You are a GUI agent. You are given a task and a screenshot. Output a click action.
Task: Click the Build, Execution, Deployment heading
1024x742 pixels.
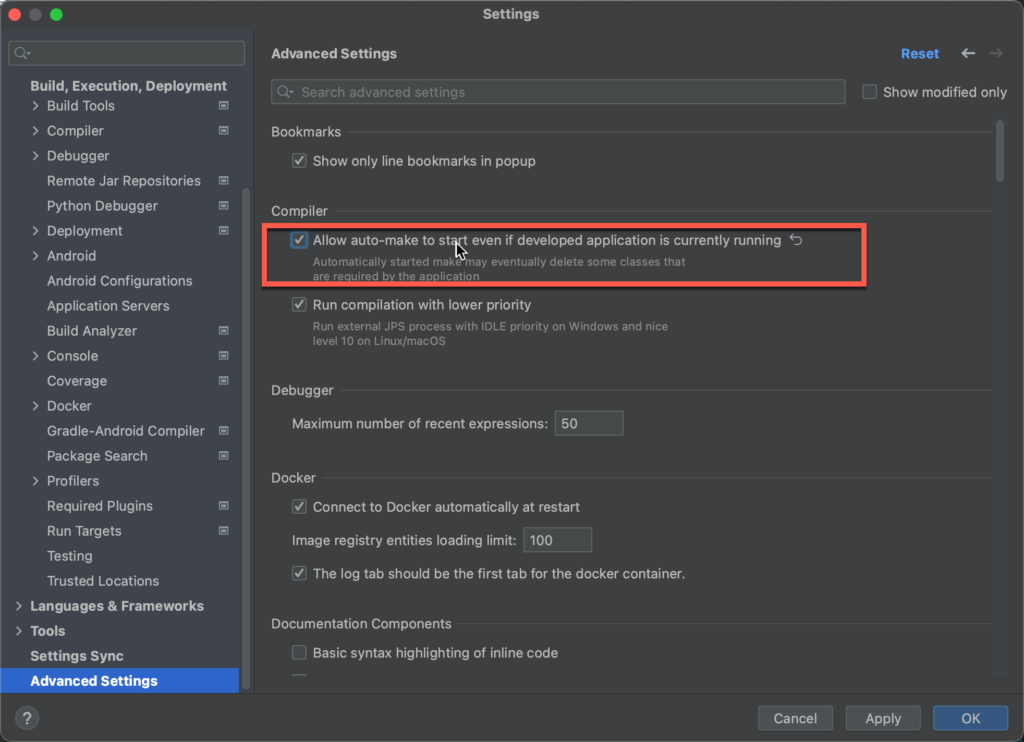click(x=129, y=86)
